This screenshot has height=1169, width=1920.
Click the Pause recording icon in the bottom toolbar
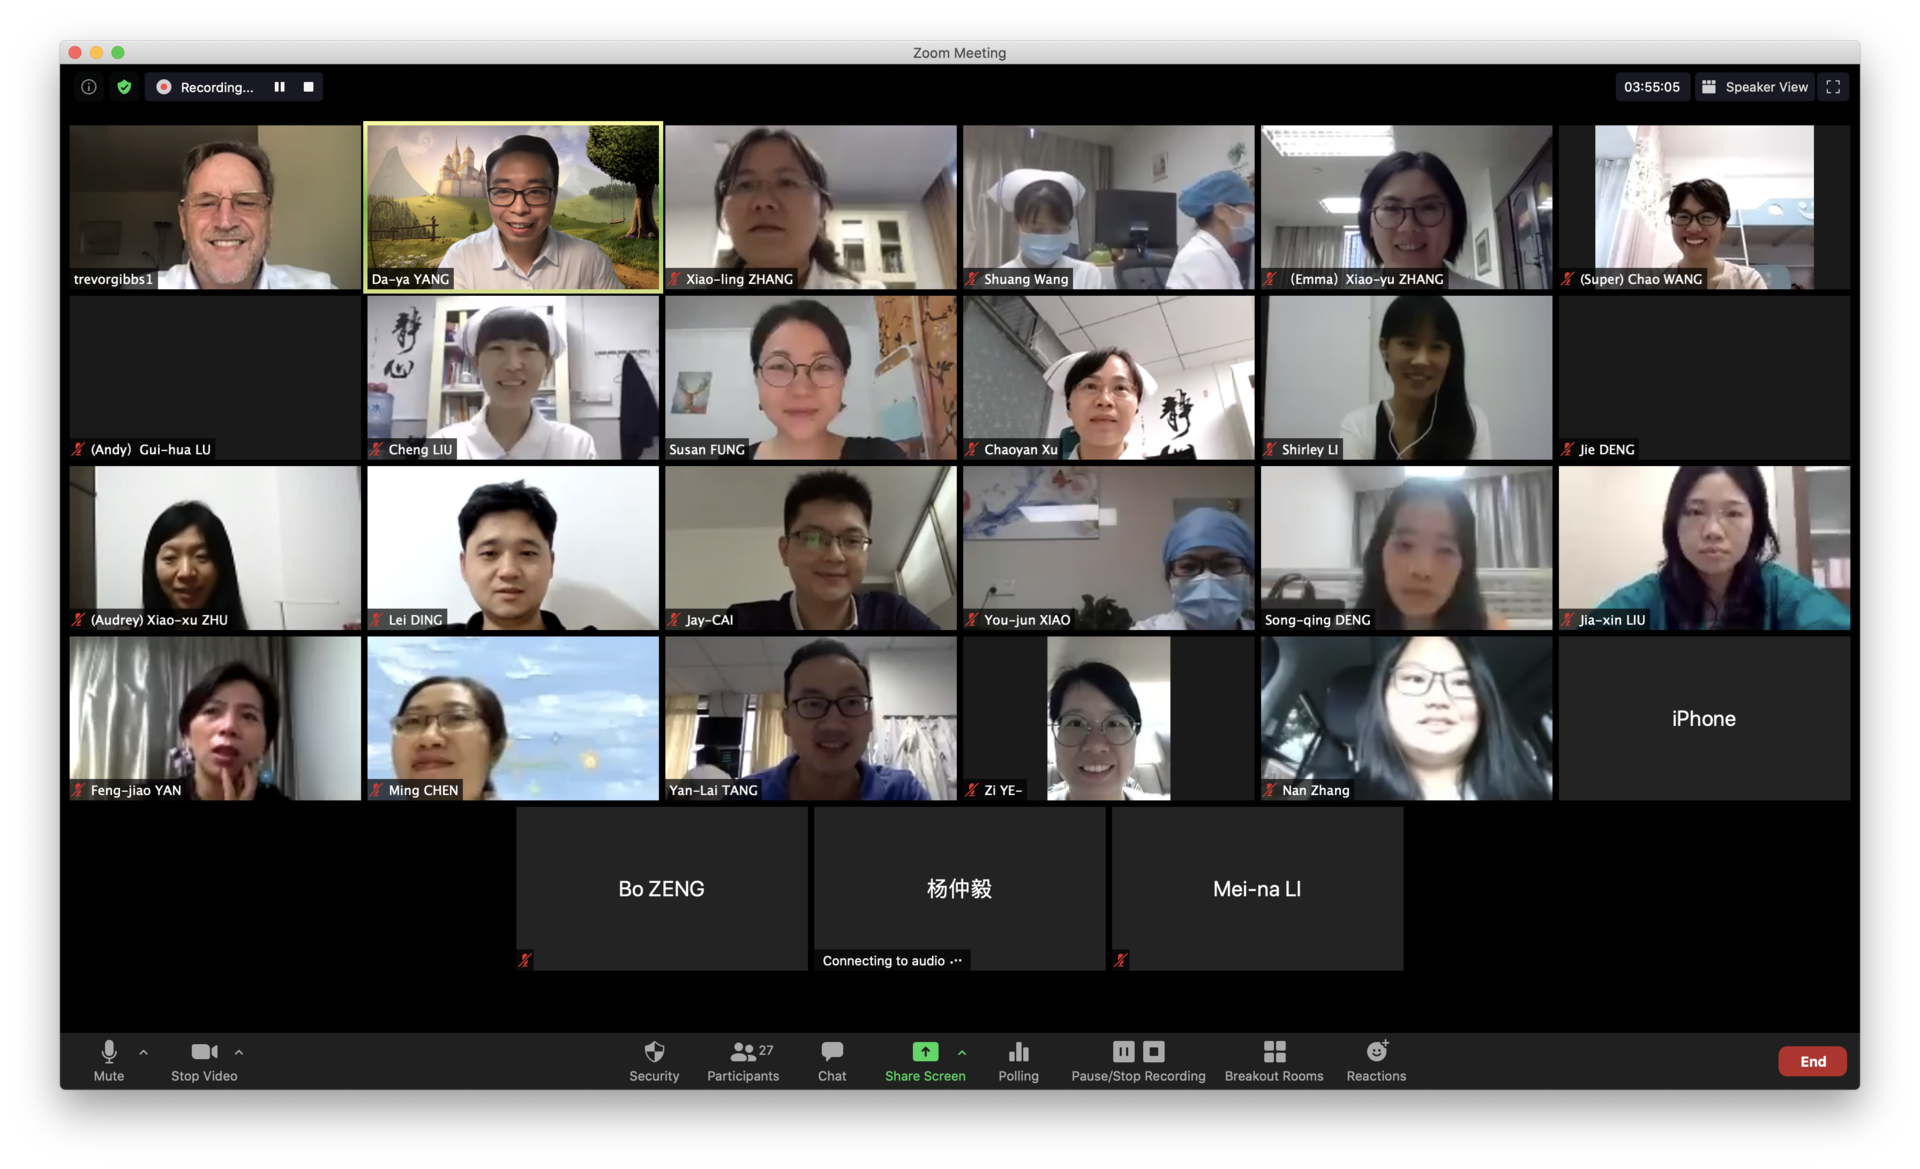click(1123, 1051)
